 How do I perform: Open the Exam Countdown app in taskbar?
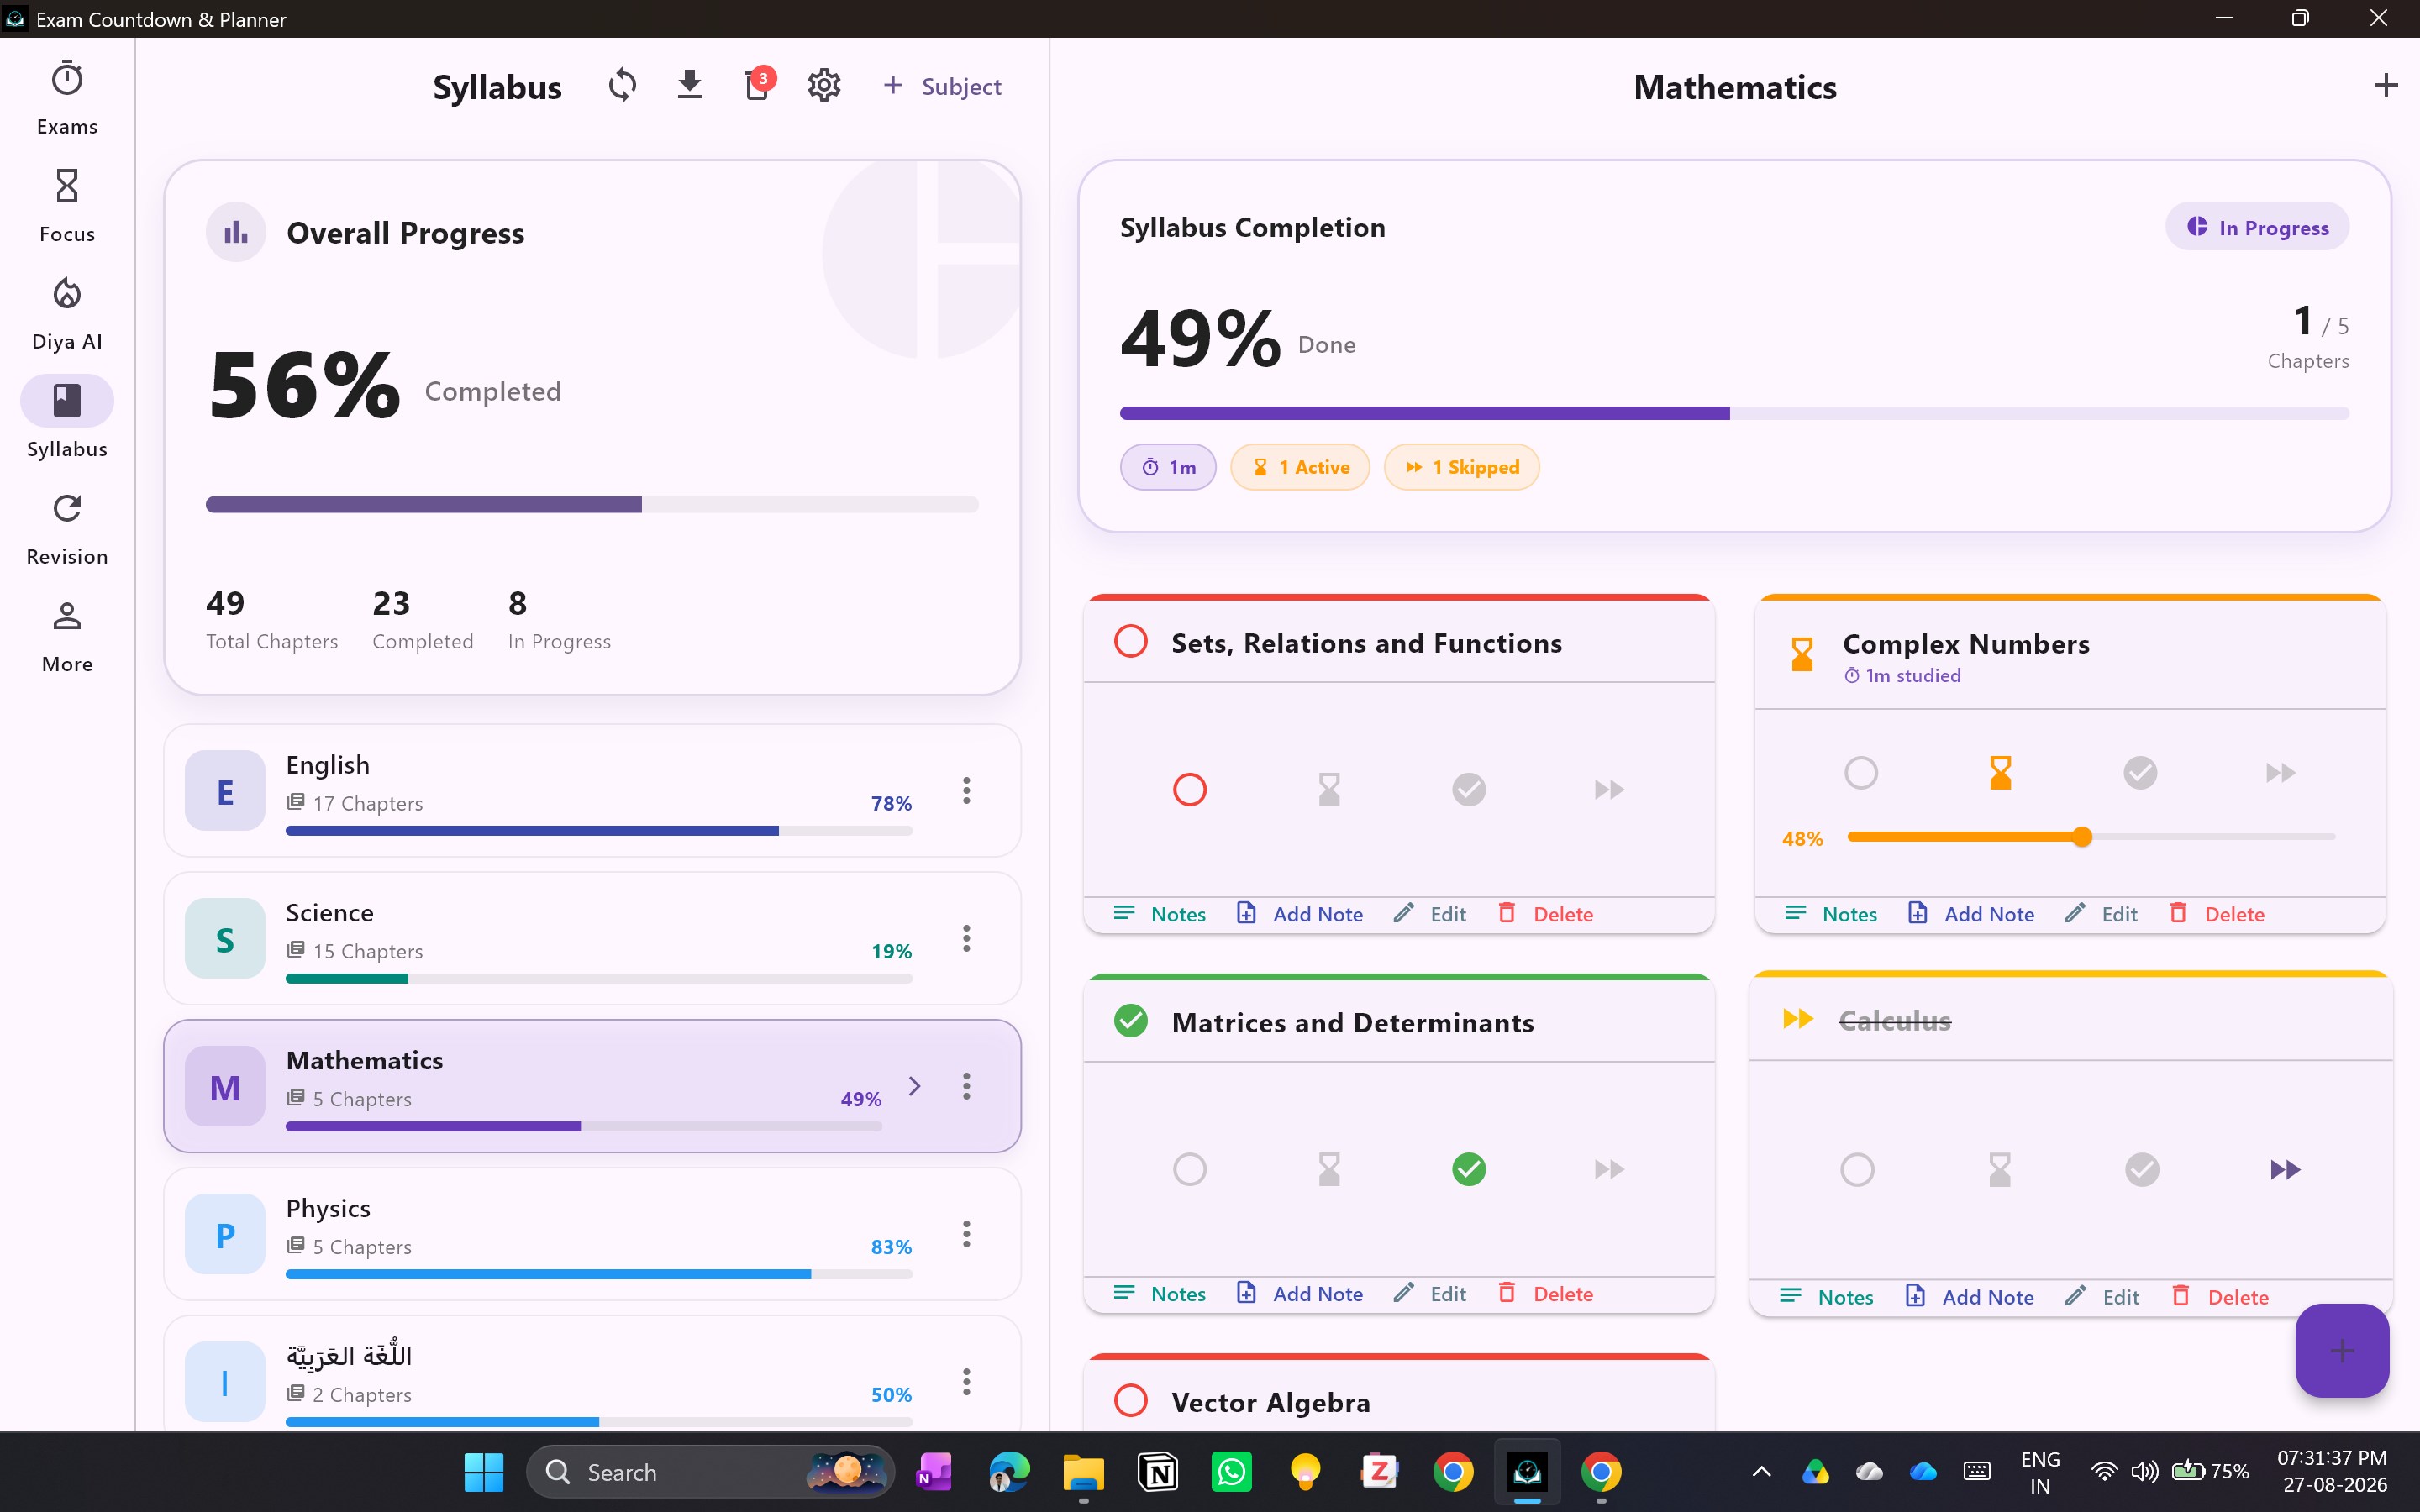1527,1471
